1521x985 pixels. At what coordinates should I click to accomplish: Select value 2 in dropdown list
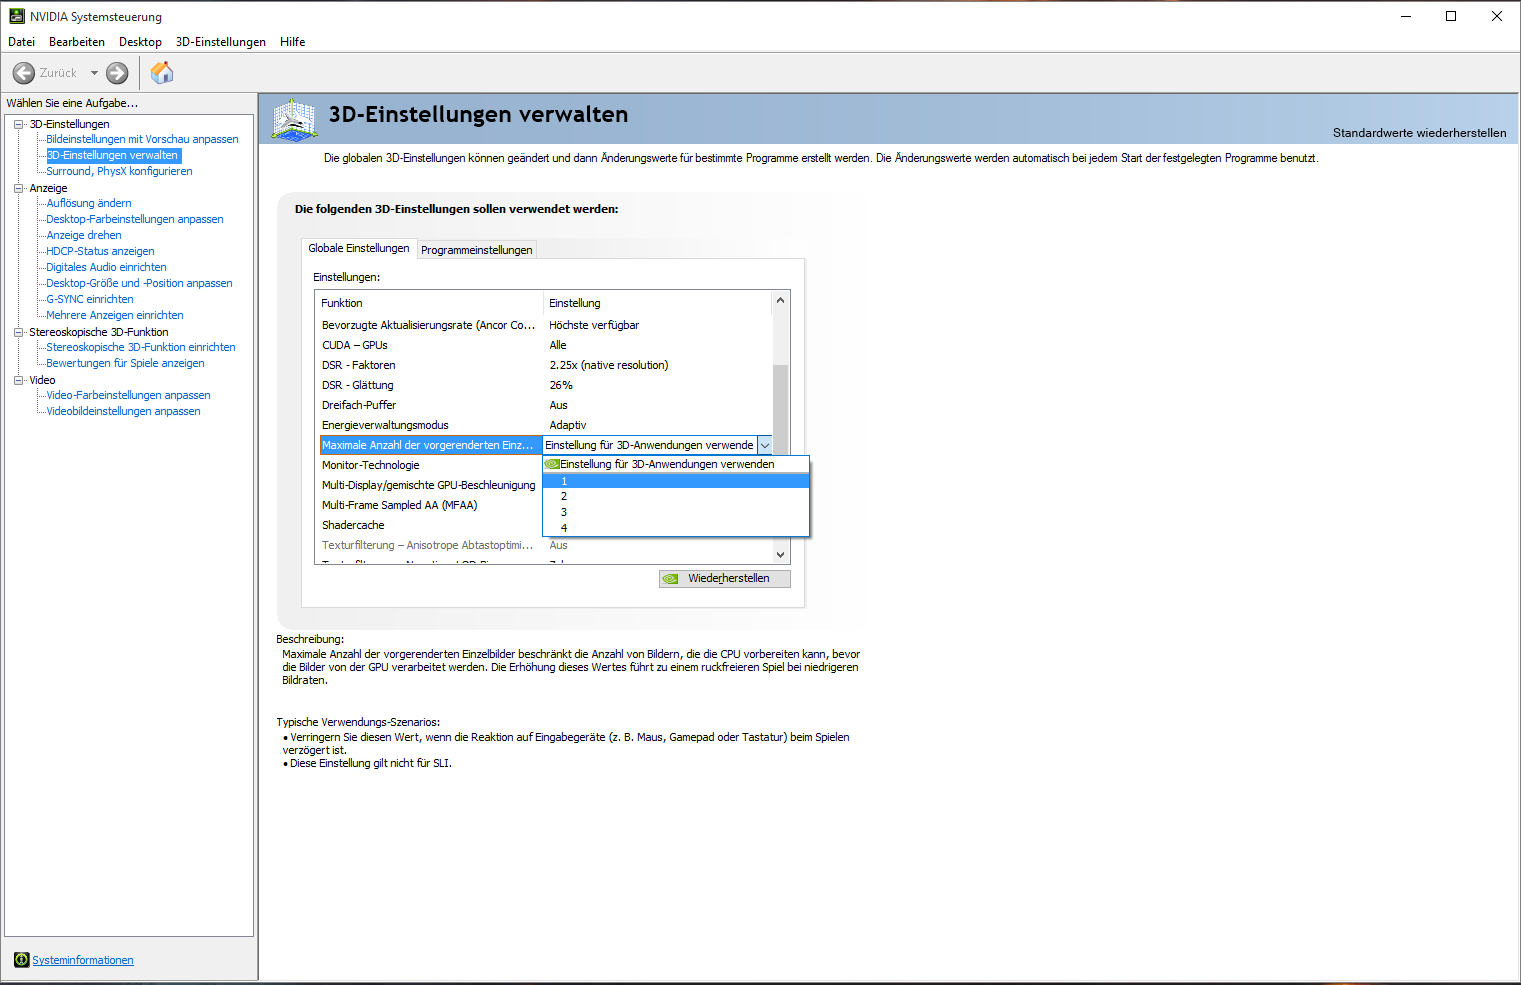point(676,496)
